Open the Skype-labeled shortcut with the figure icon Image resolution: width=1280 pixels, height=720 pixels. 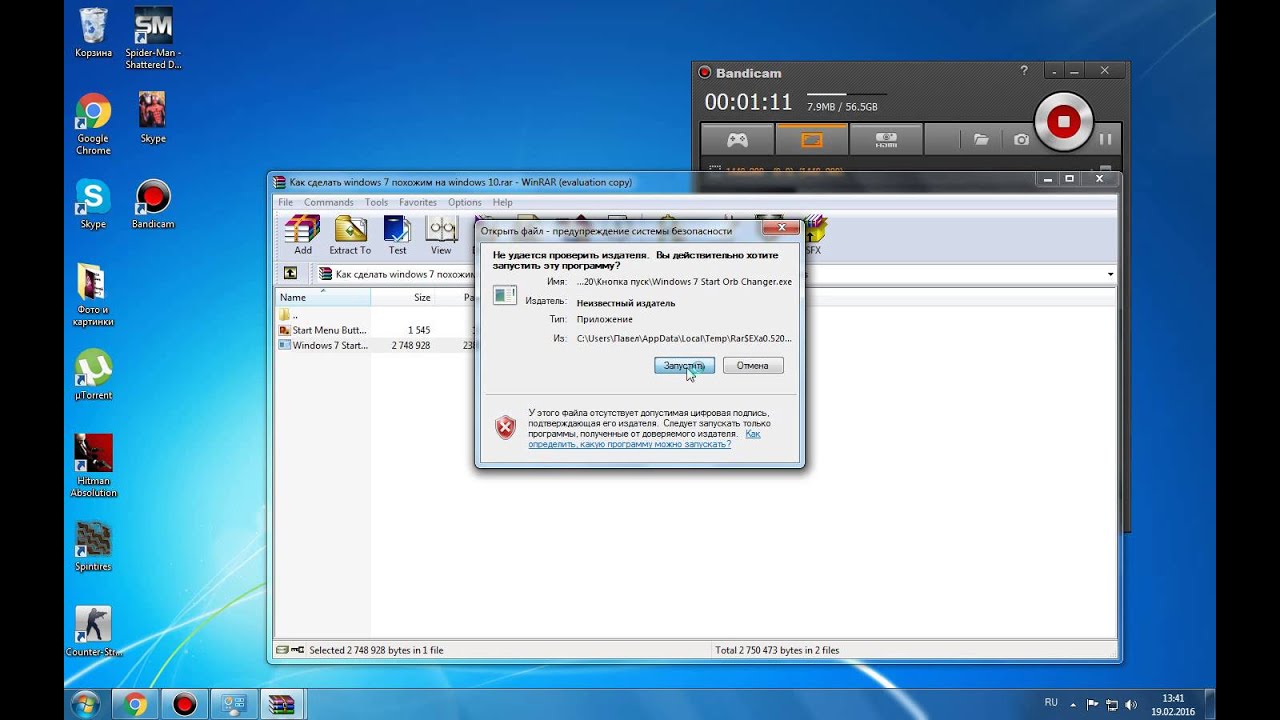(x=153, y=118)
